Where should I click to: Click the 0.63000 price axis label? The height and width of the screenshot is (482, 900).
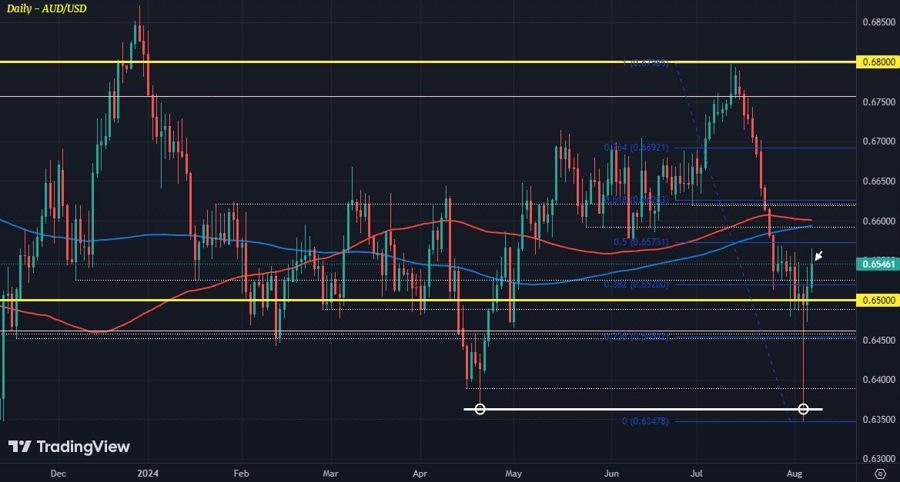(x=878, y=459)
